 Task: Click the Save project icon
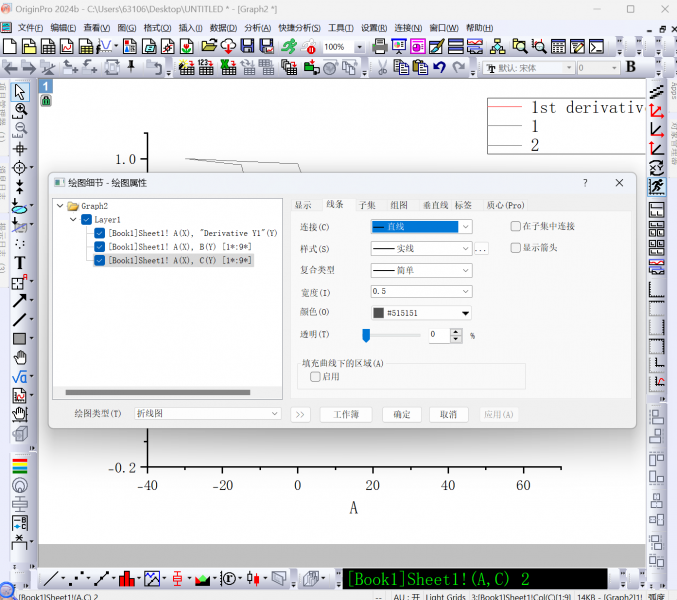247,46
